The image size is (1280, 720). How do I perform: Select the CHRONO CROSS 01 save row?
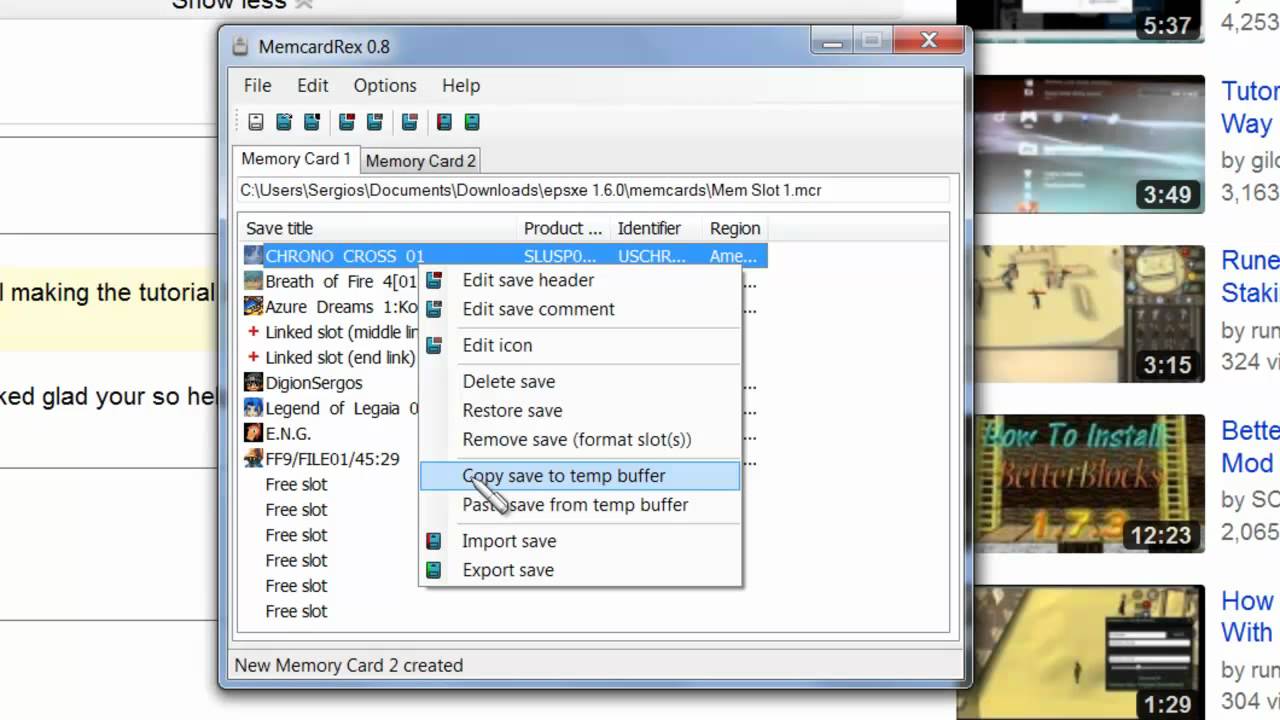(x=504, y=256)
